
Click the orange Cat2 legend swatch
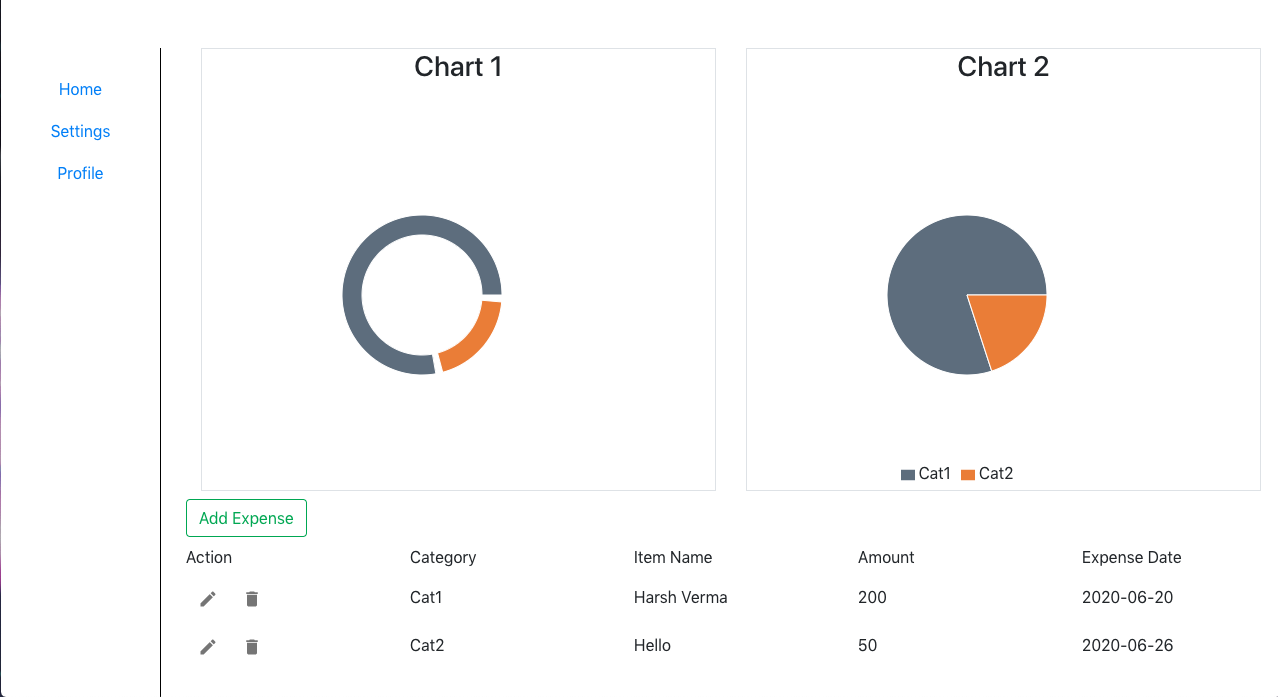[x=968, y=475]
